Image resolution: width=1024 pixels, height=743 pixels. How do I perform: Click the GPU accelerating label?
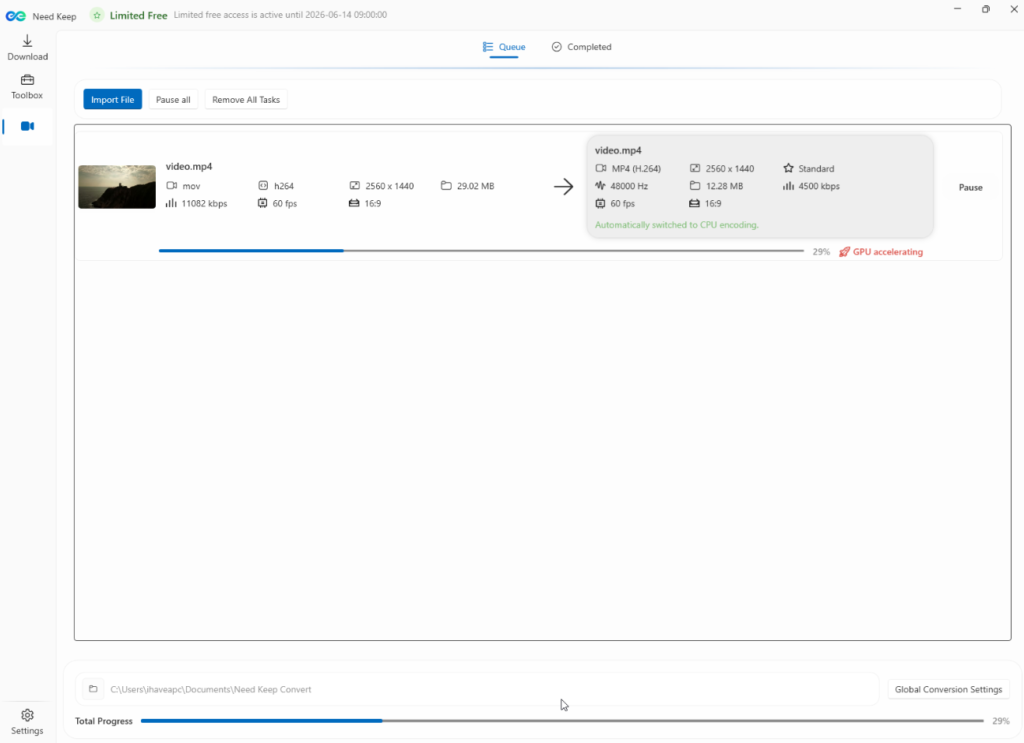click(888, 252)
